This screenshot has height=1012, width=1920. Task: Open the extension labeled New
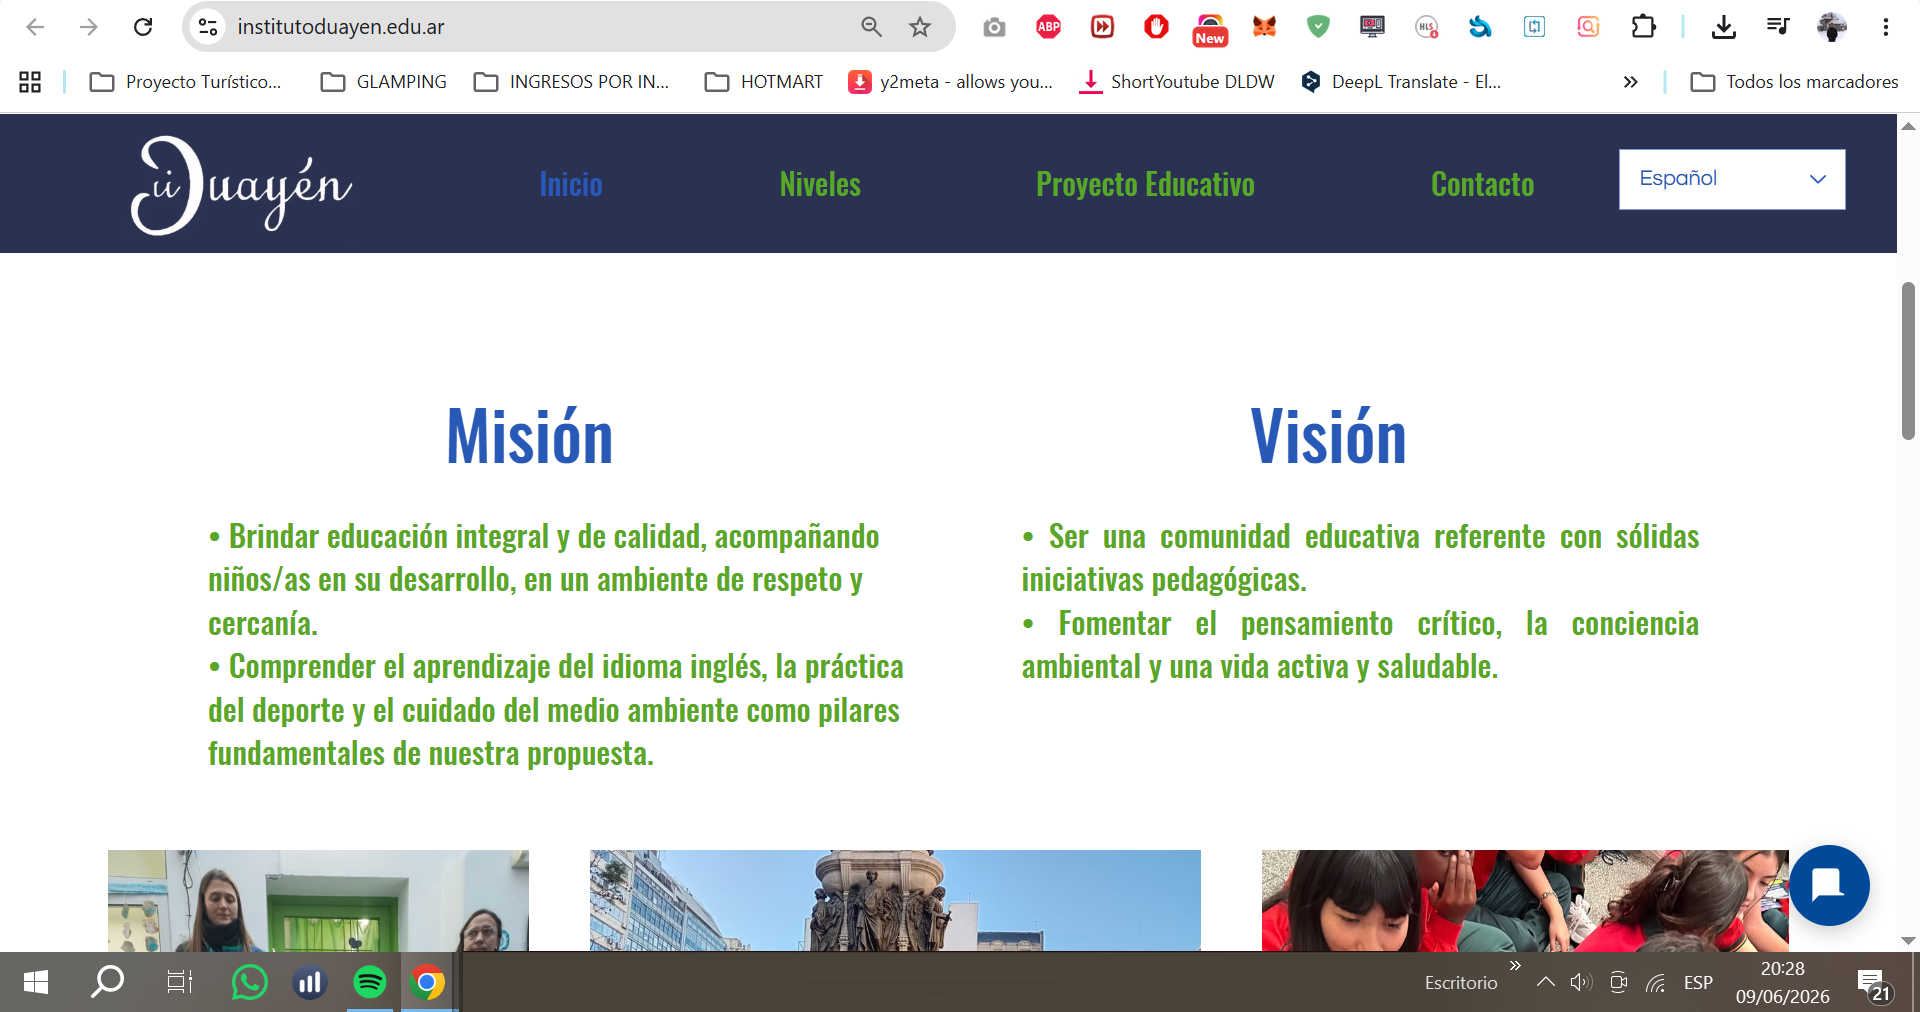[x=1210, y=30]
